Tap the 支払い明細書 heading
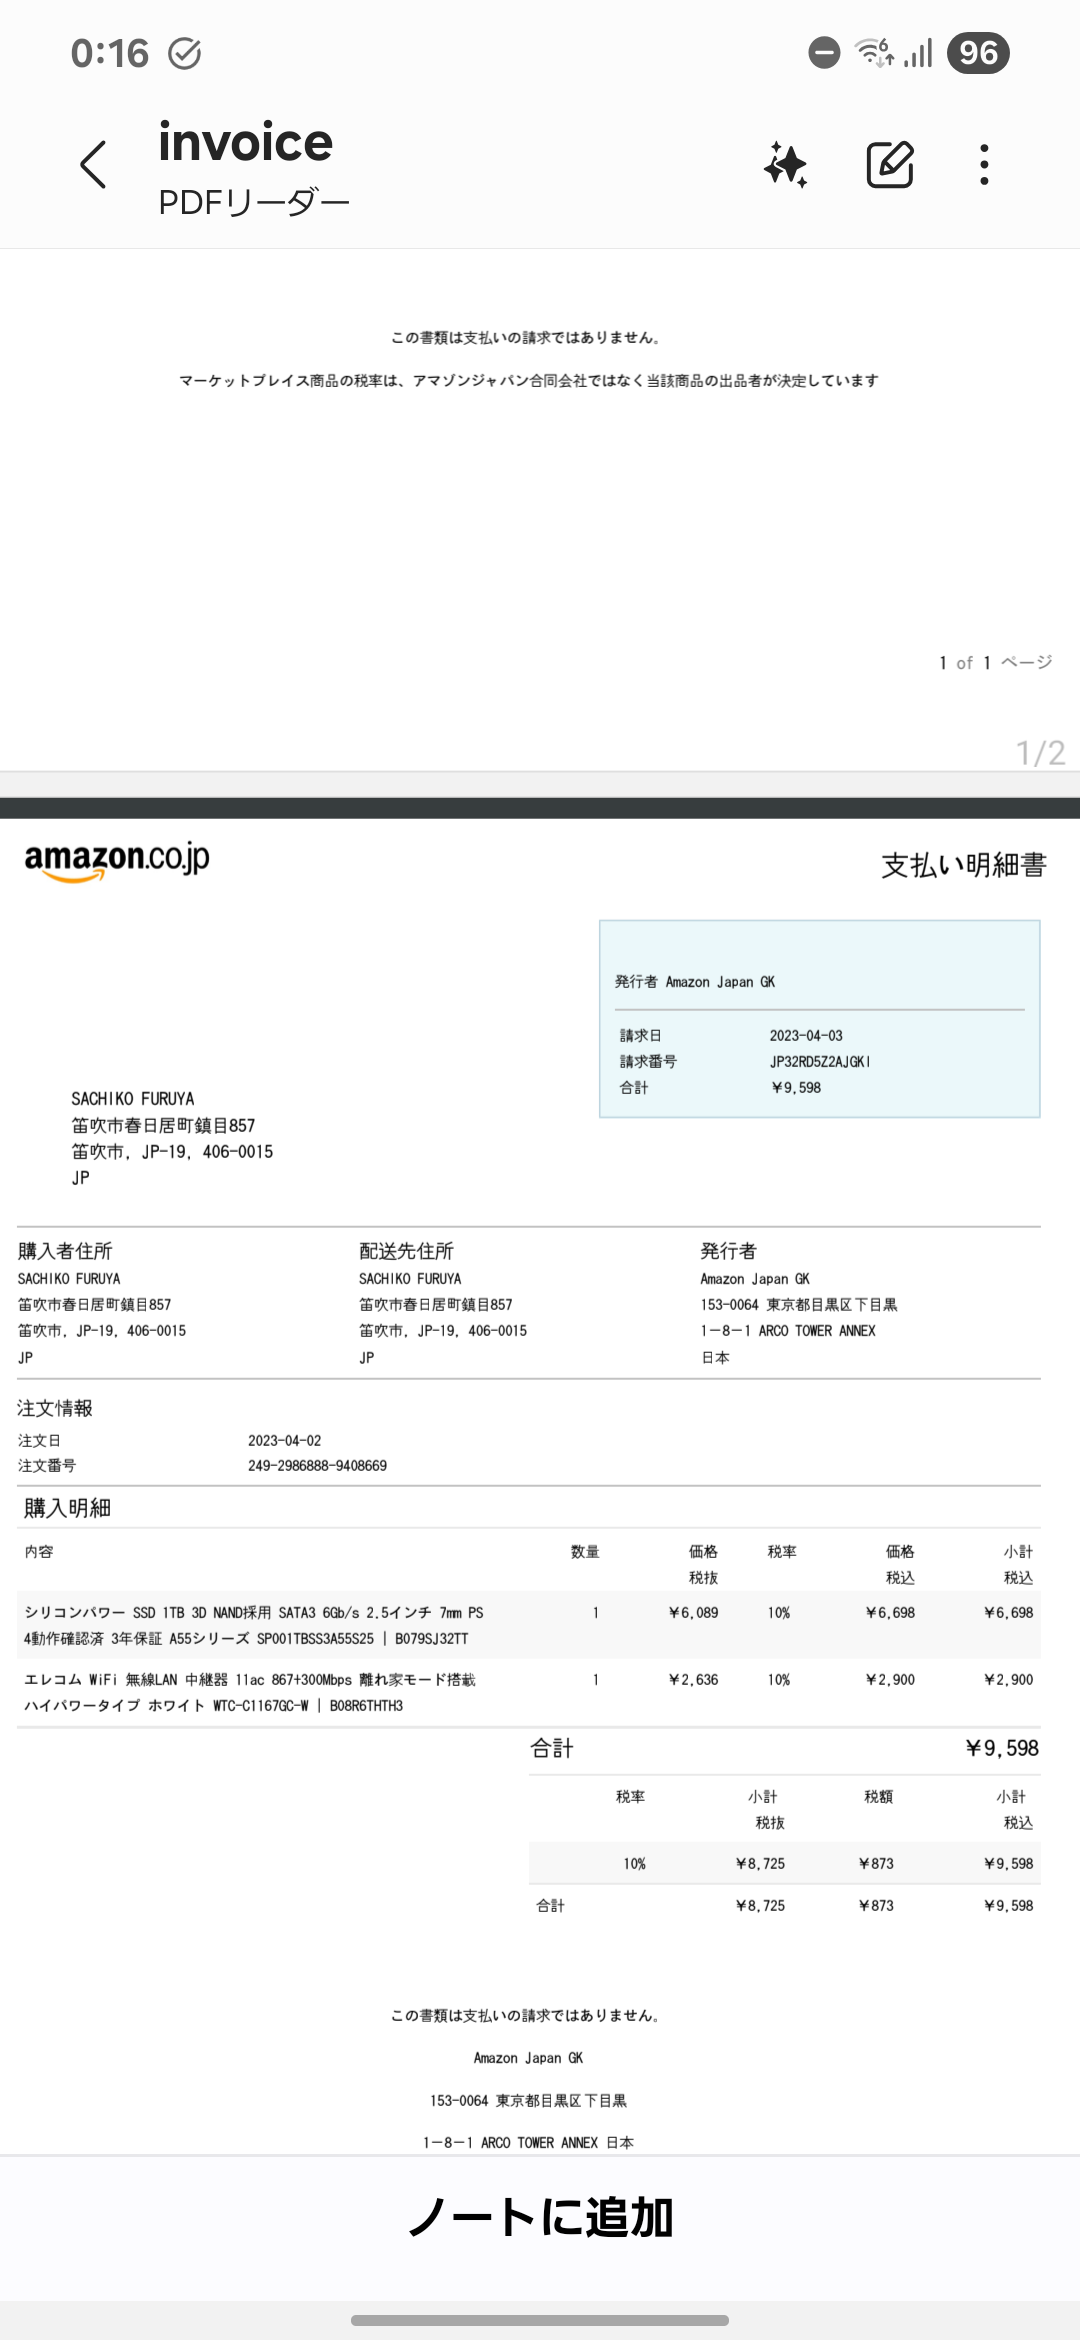Viewport: 1080px width, 2340px height. [x=963, y=865]
